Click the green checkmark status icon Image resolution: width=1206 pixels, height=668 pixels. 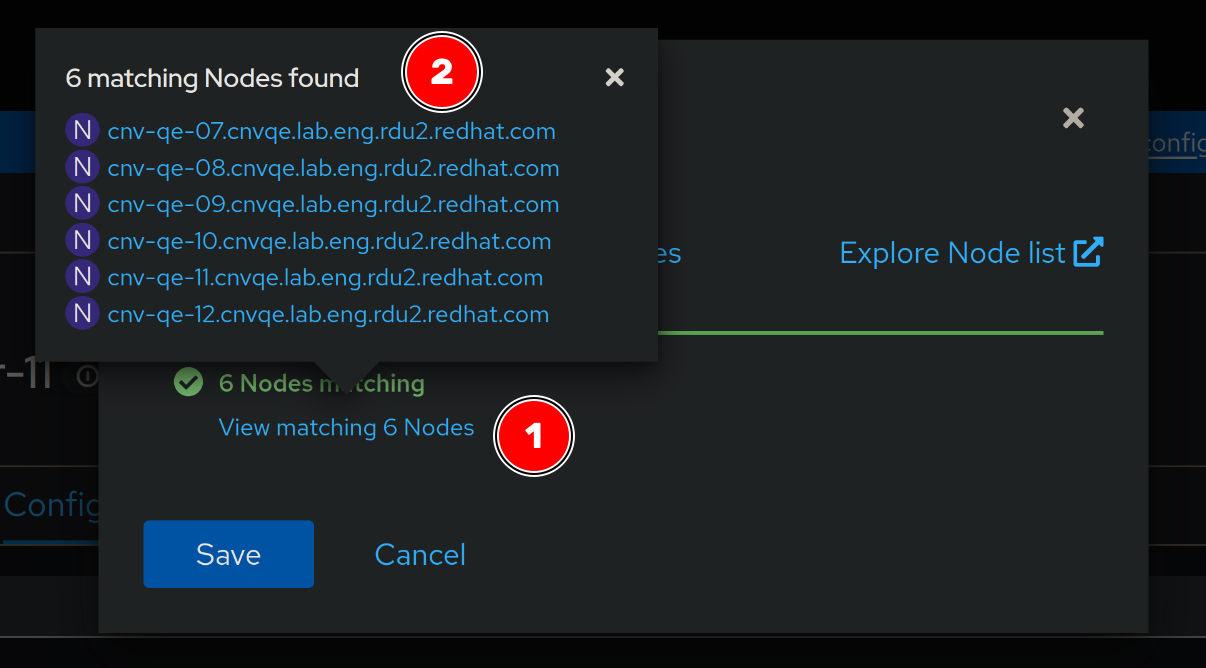tap(188, 383)
